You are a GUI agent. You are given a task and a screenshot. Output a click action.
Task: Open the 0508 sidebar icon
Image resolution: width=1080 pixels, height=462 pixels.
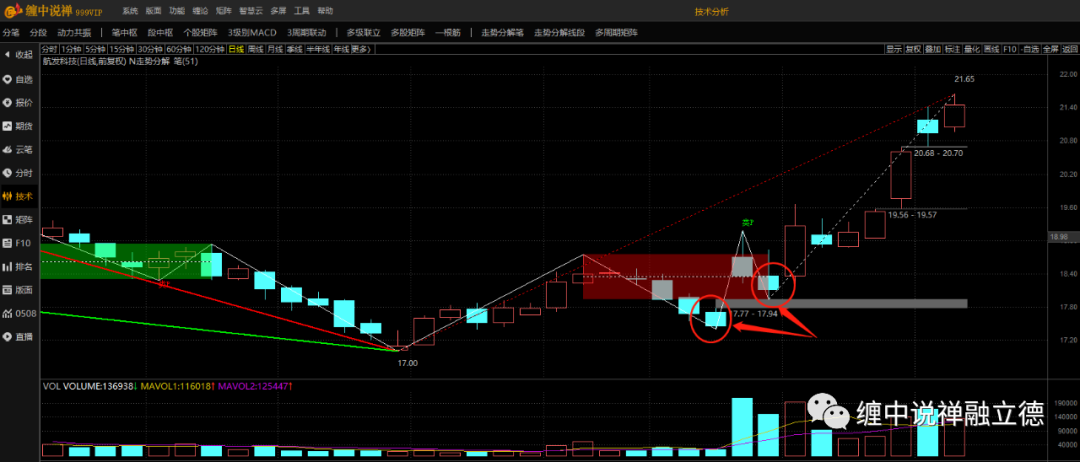[19, 313]
